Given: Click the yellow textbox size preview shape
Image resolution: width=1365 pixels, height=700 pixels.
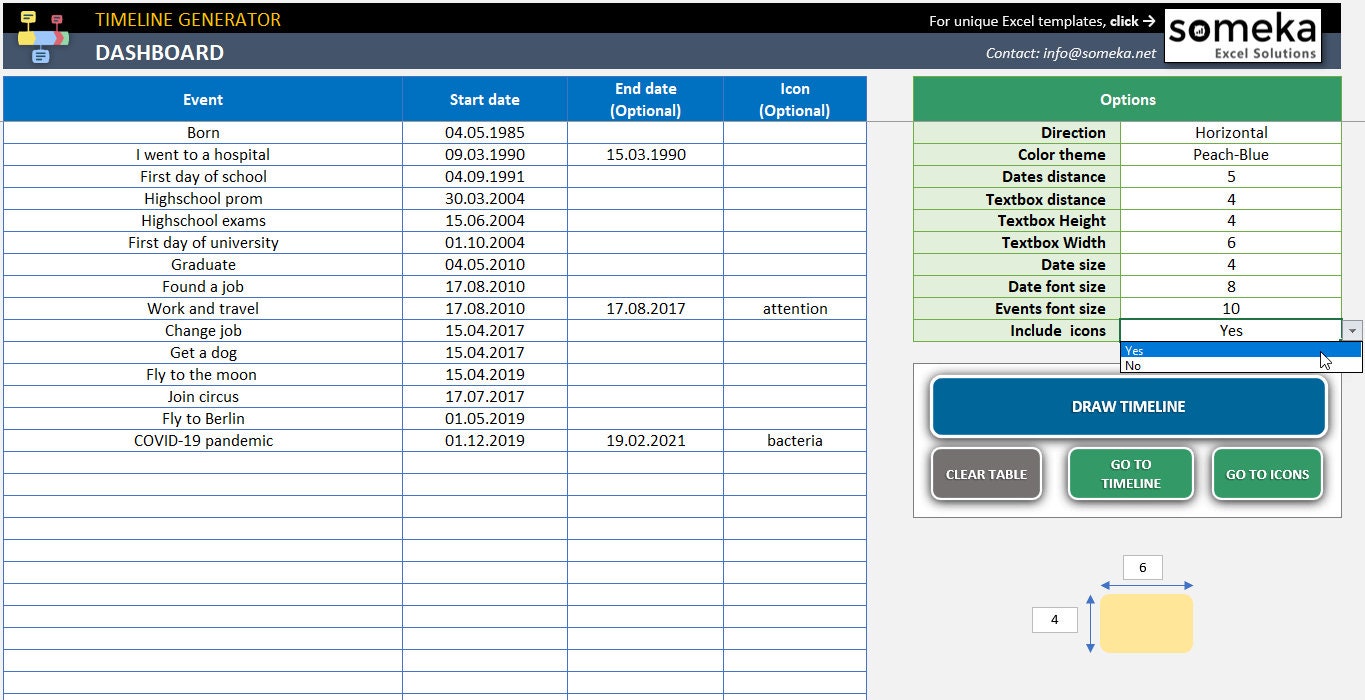Looking at the screenshot, I should tap(1146, 622).
